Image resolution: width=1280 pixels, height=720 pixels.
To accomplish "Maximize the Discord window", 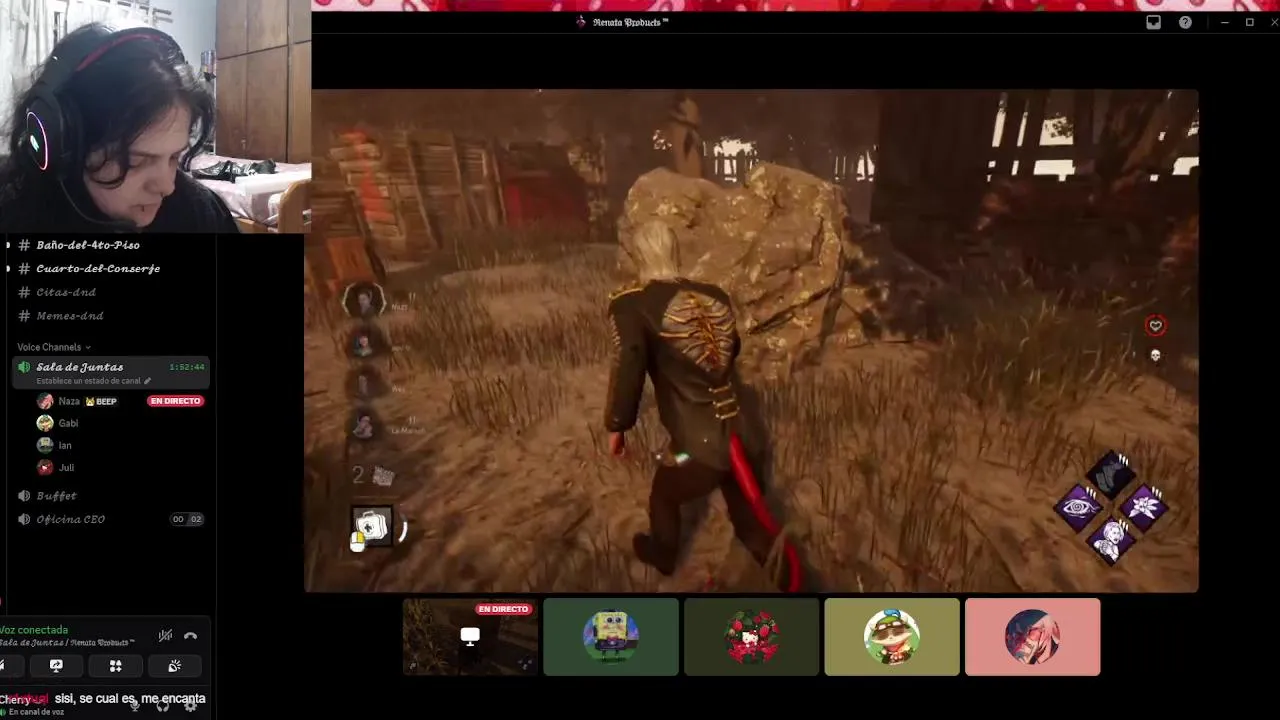I will (x=1249, y=22).
